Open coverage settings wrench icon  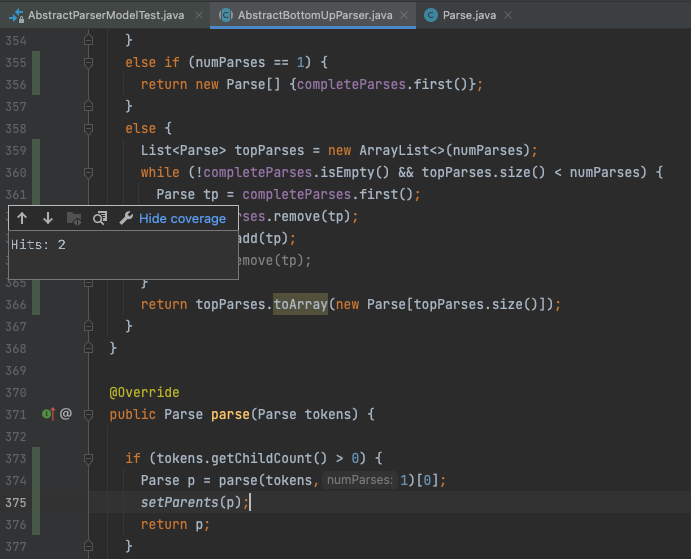point(126,218)
